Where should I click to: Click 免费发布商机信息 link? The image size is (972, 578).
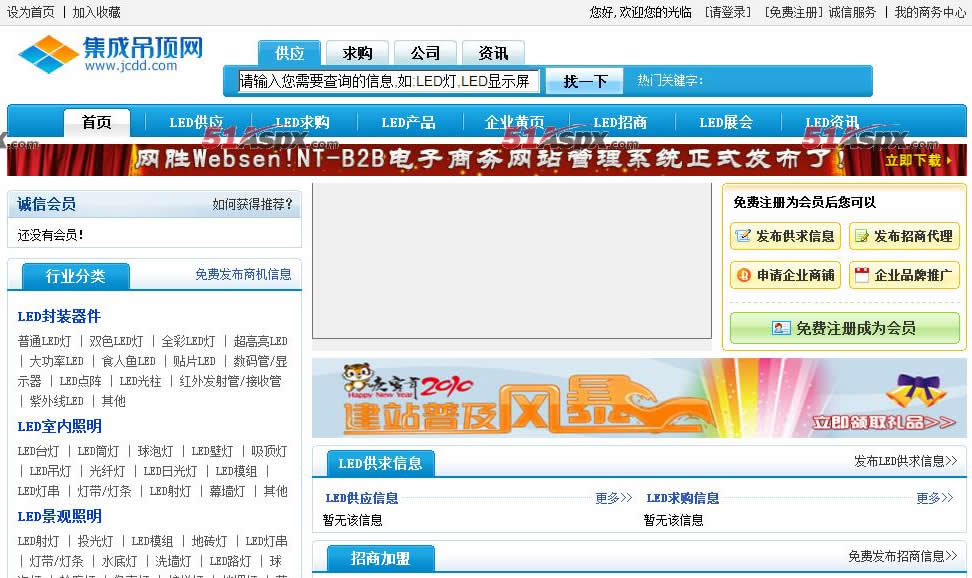tap(243, 274)
